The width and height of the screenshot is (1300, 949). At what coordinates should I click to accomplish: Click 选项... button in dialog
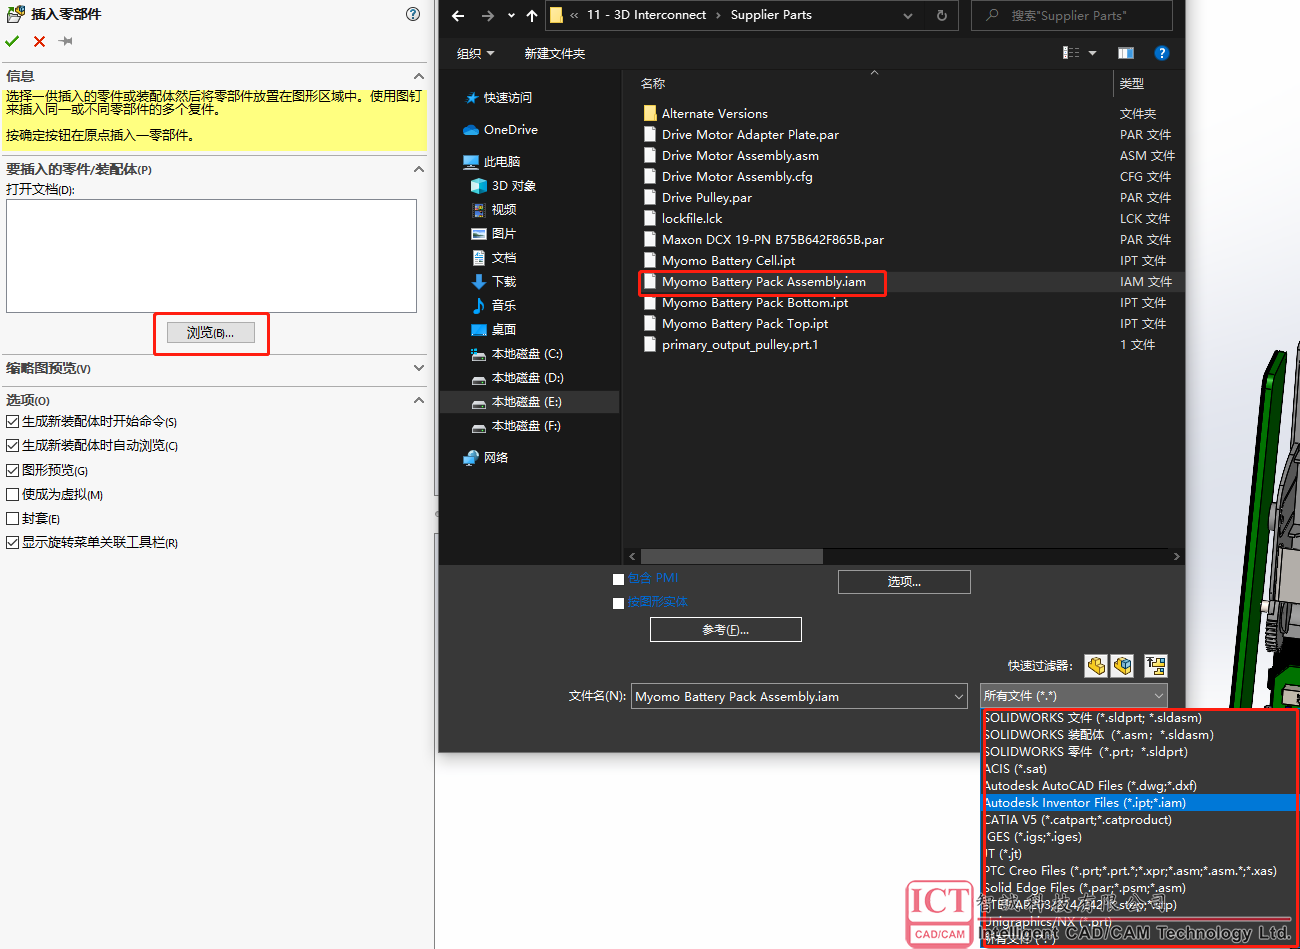tap(904, 582)
